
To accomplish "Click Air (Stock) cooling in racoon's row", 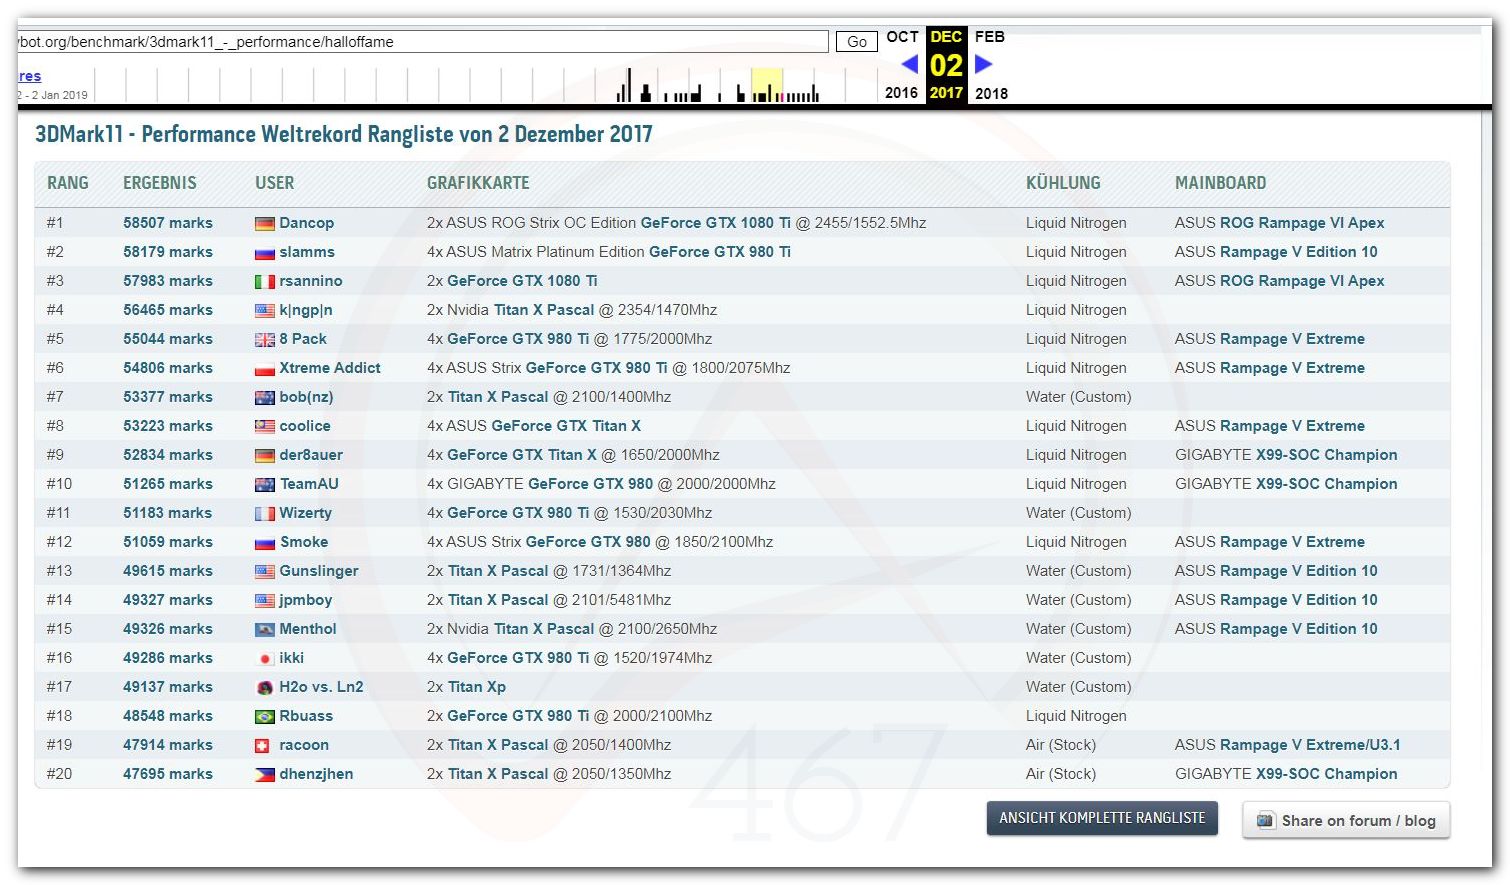I will [1061, 745].
